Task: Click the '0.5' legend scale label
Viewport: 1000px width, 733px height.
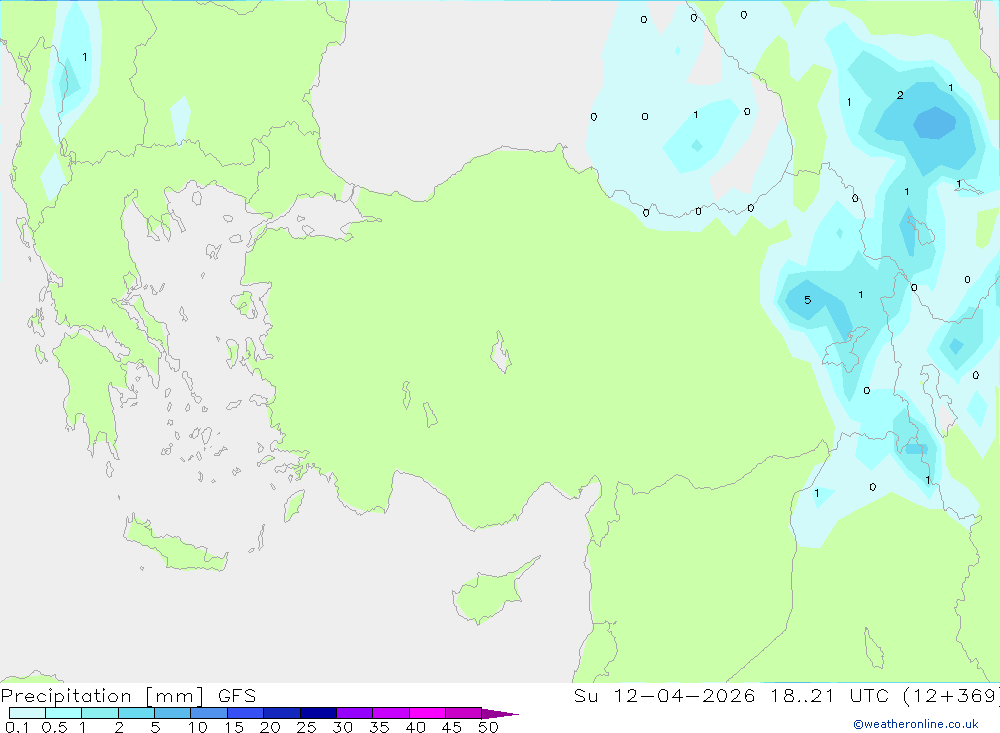Action: [54, 727]
